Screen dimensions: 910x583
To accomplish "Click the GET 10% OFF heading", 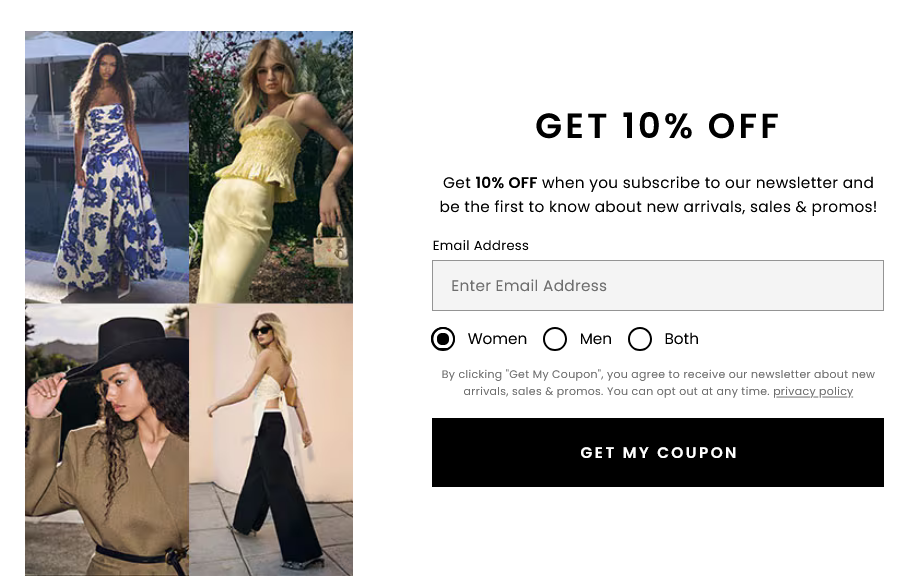I will tap(658, 126).
